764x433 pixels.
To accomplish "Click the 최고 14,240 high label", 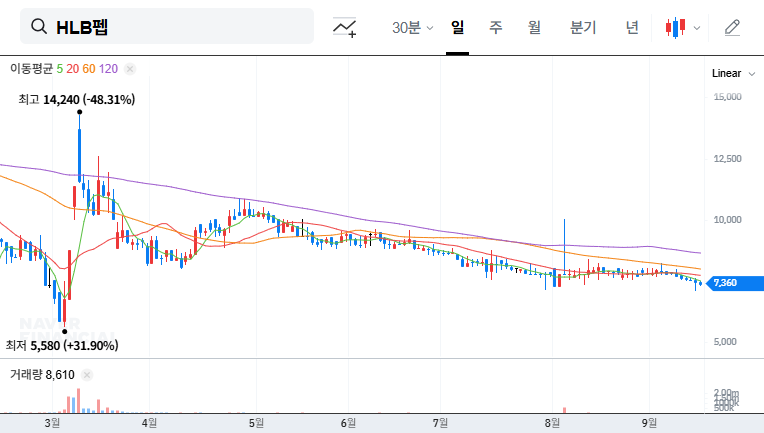I will coord(76,100).
